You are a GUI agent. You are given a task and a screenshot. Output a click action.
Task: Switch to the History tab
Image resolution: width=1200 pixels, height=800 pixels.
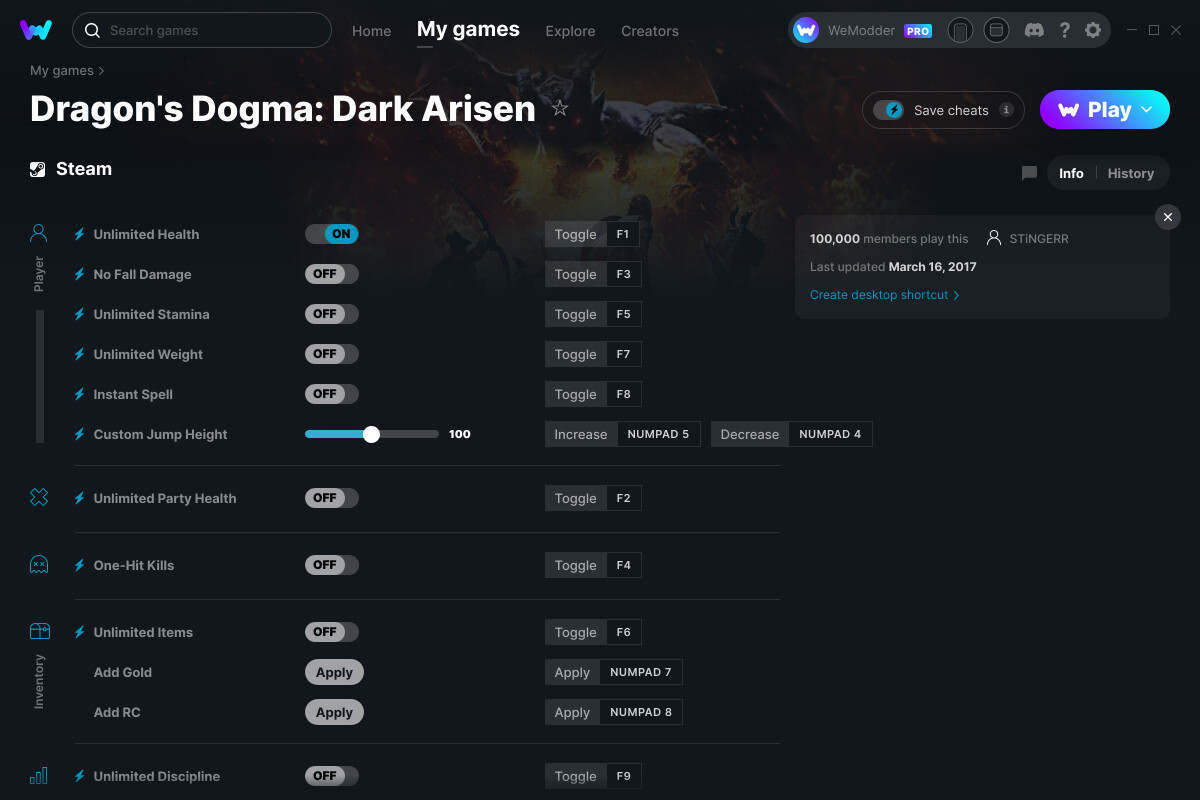pyautogui.click(x=1131, y=173)
